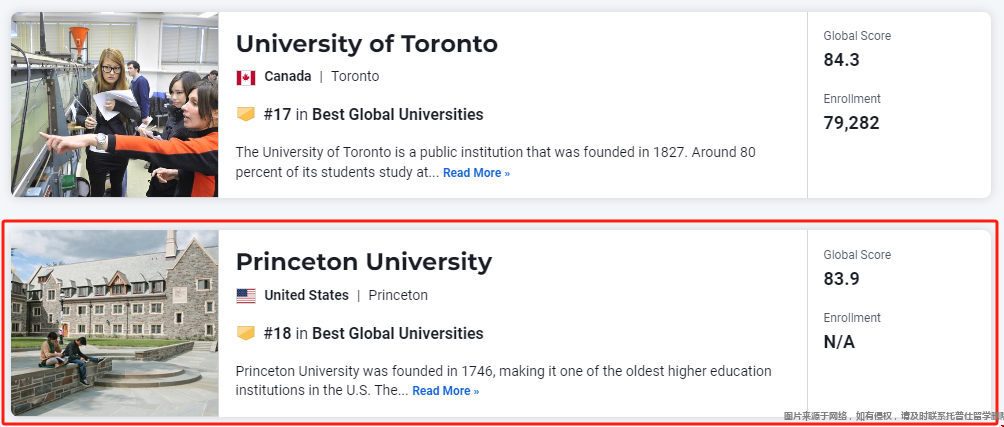Screen dimensions: 1004x427
Task: Click the Toronto enrollment figure 79,282
Action: (852, 123)
